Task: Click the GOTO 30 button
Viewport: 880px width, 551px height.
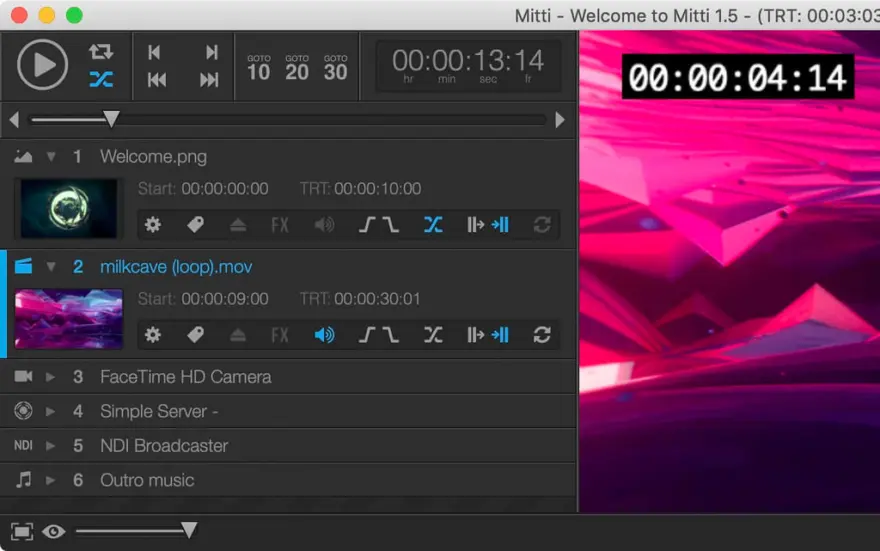Action: point(336,68)
